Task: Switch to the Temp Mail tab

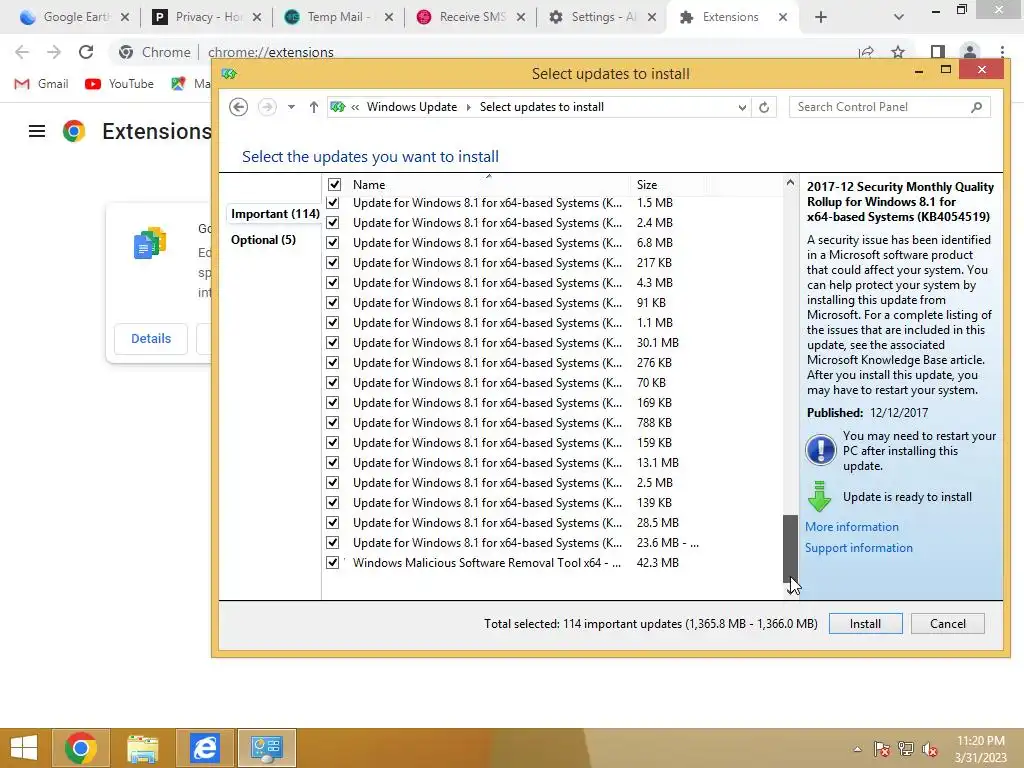Action: [338, 17]
